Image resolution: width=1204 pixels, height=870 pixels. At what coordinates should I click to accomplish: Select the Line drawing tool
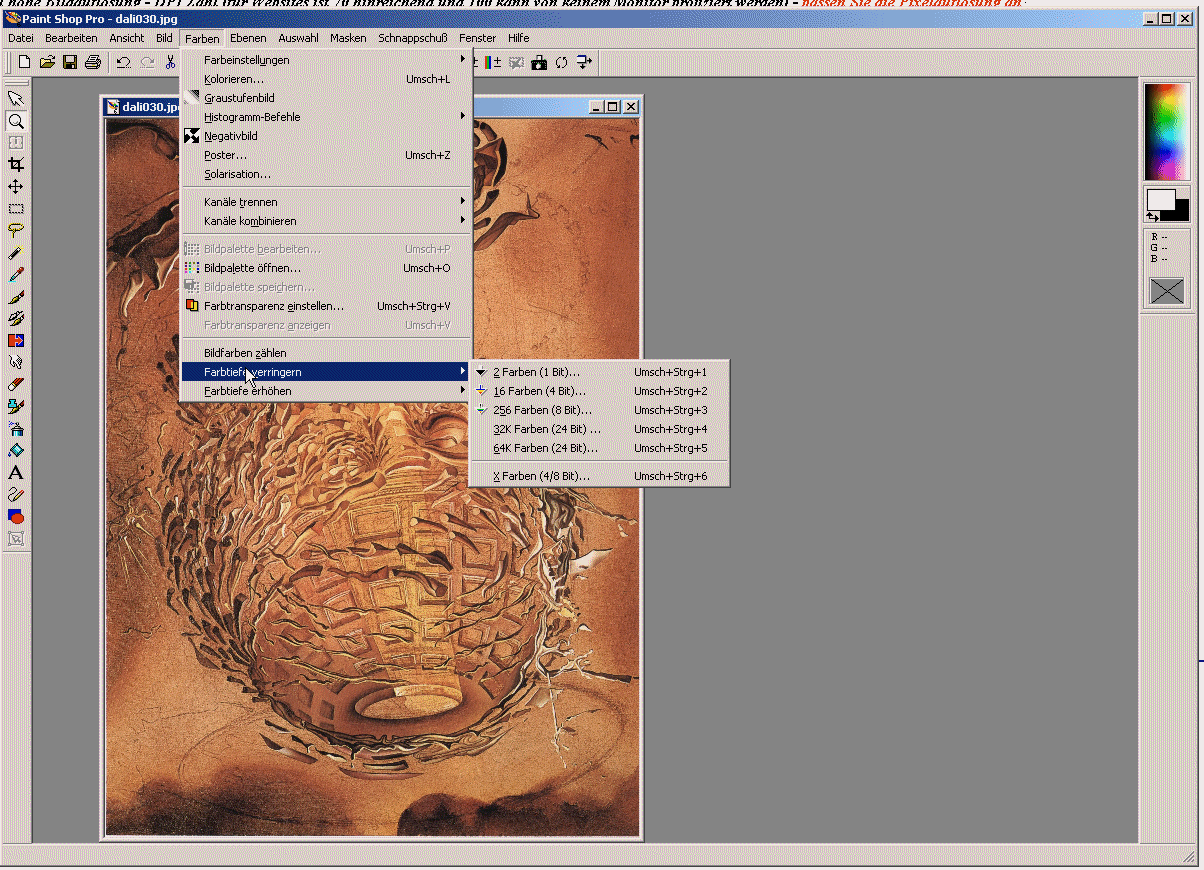coord(16,494)
